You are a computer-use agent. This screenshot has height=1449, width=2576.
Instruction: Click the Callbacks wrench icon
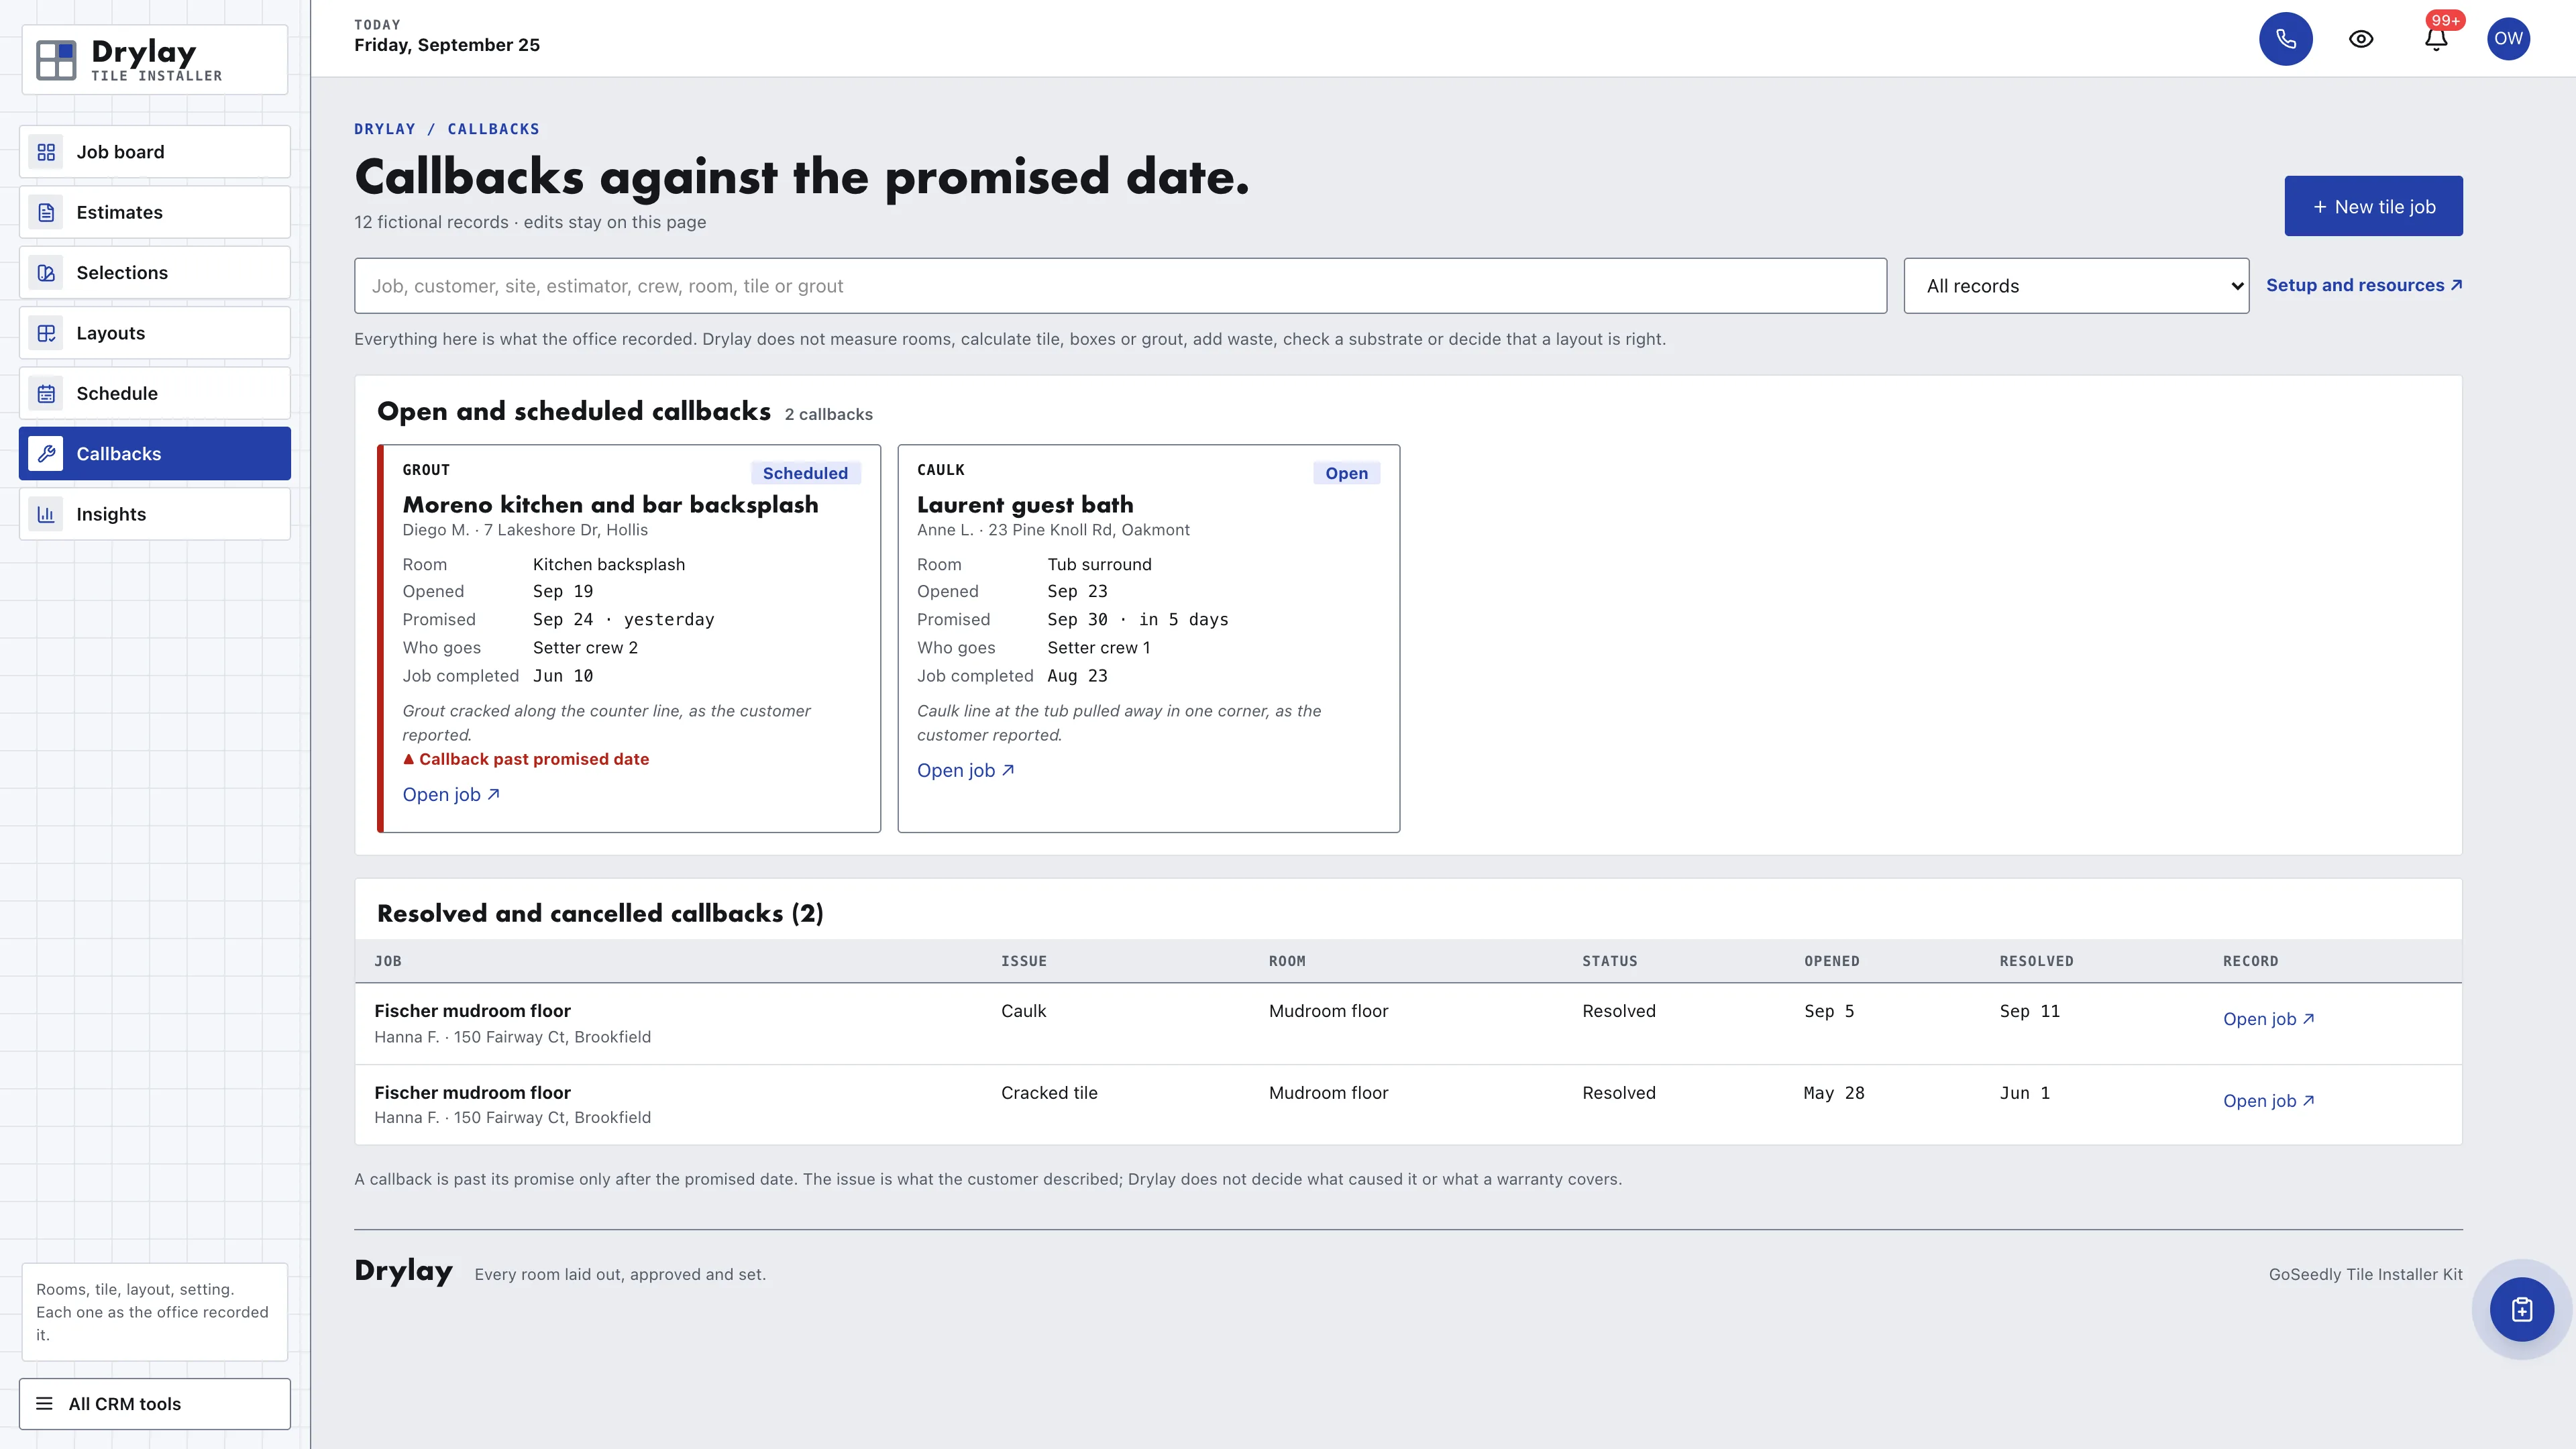[x=46, y=454]
